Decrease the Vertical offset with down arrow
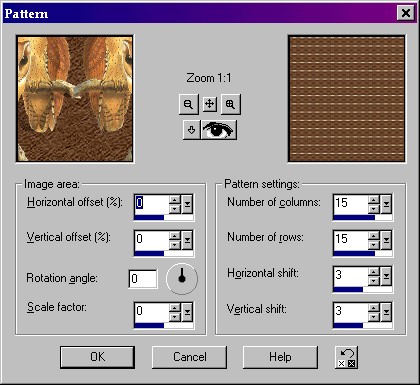 point(175,245)
